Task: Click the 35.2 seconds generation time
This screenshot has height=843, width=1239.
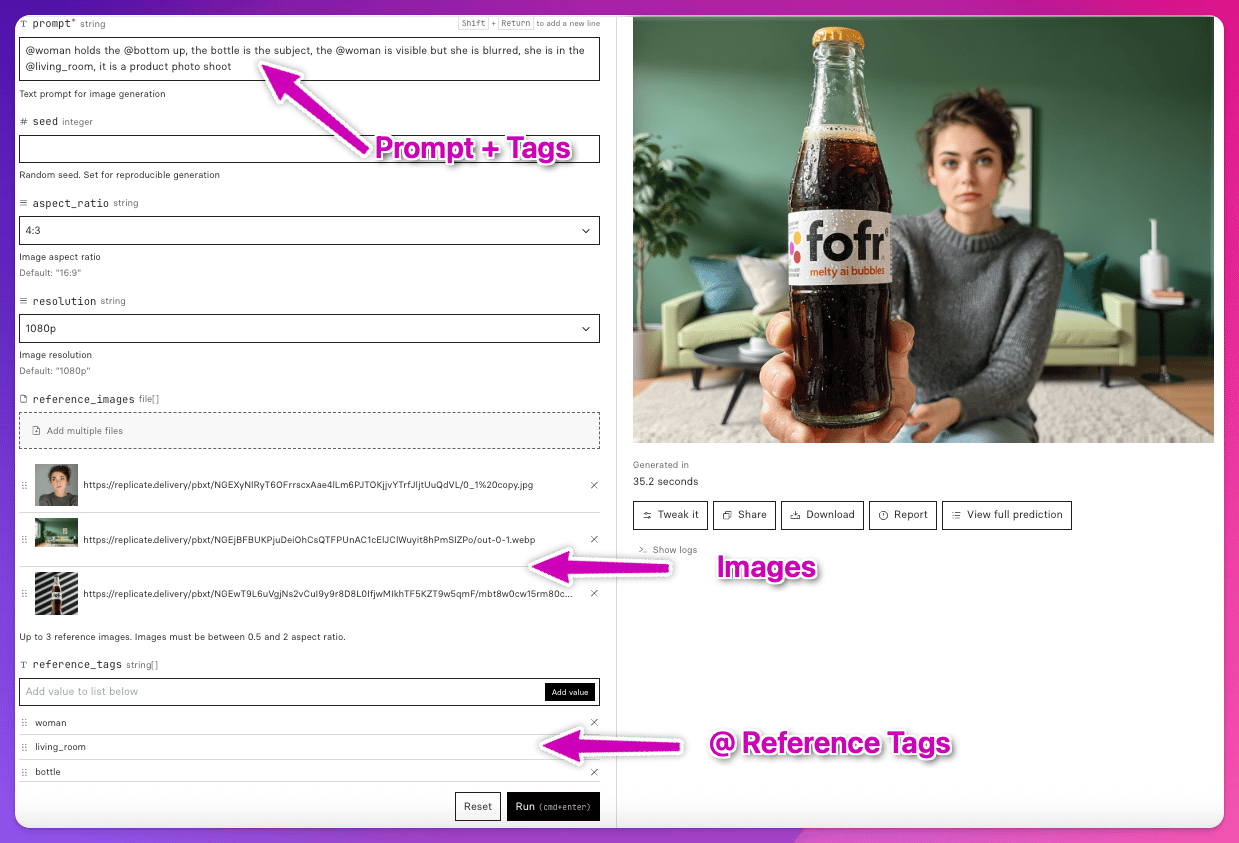Action: (666, 482)
